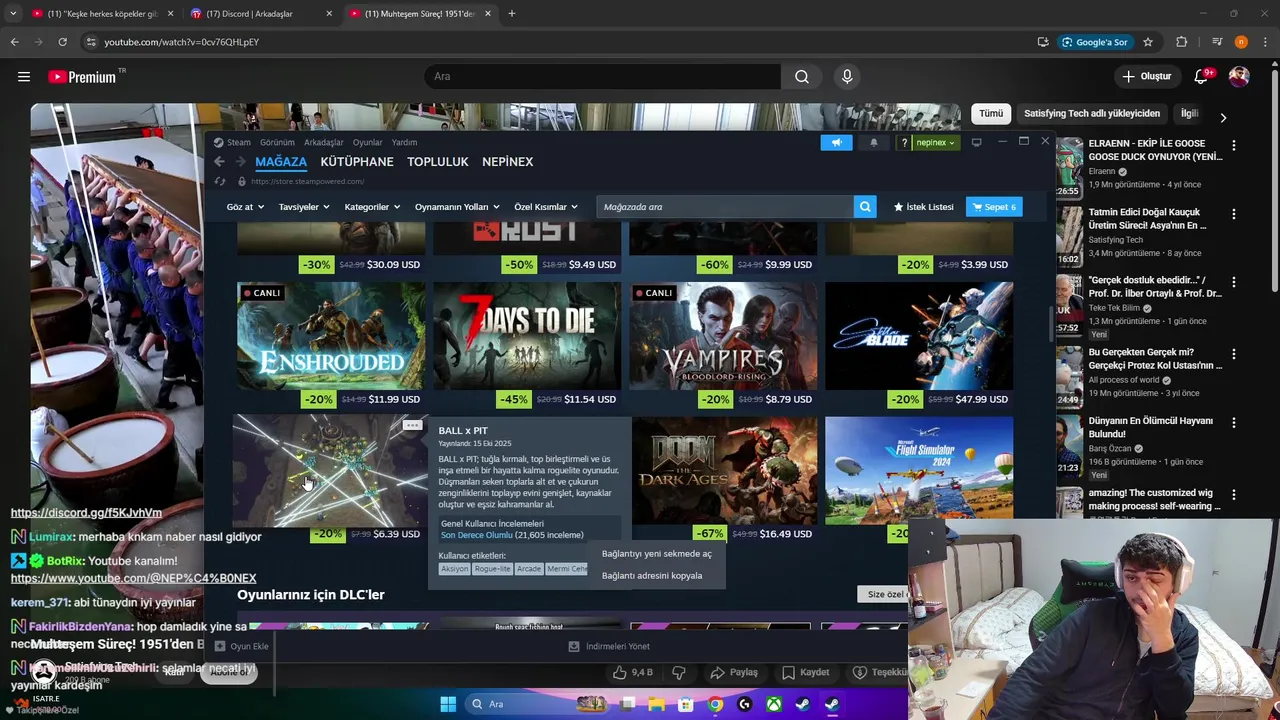The height and width of the screenshot is (720, 1280).
Task: Click Steam store search magnifier button
Action: point(865,207)
